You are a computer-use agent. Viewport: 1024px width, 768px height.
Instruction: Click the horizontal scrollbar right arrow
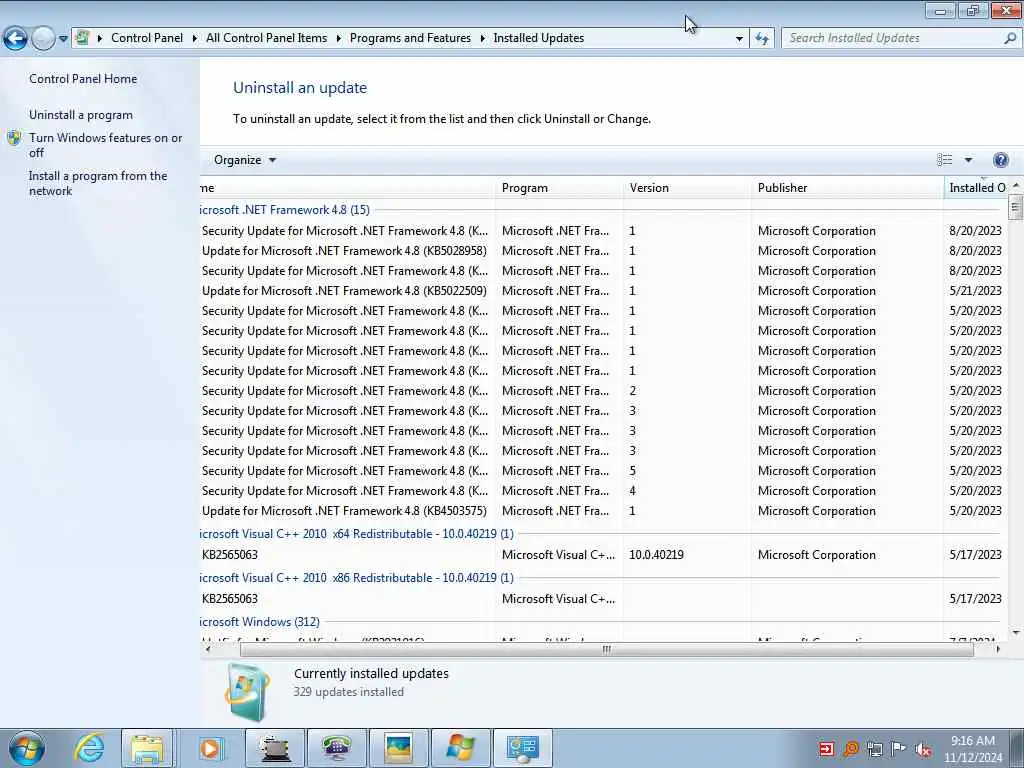[998, 649]
